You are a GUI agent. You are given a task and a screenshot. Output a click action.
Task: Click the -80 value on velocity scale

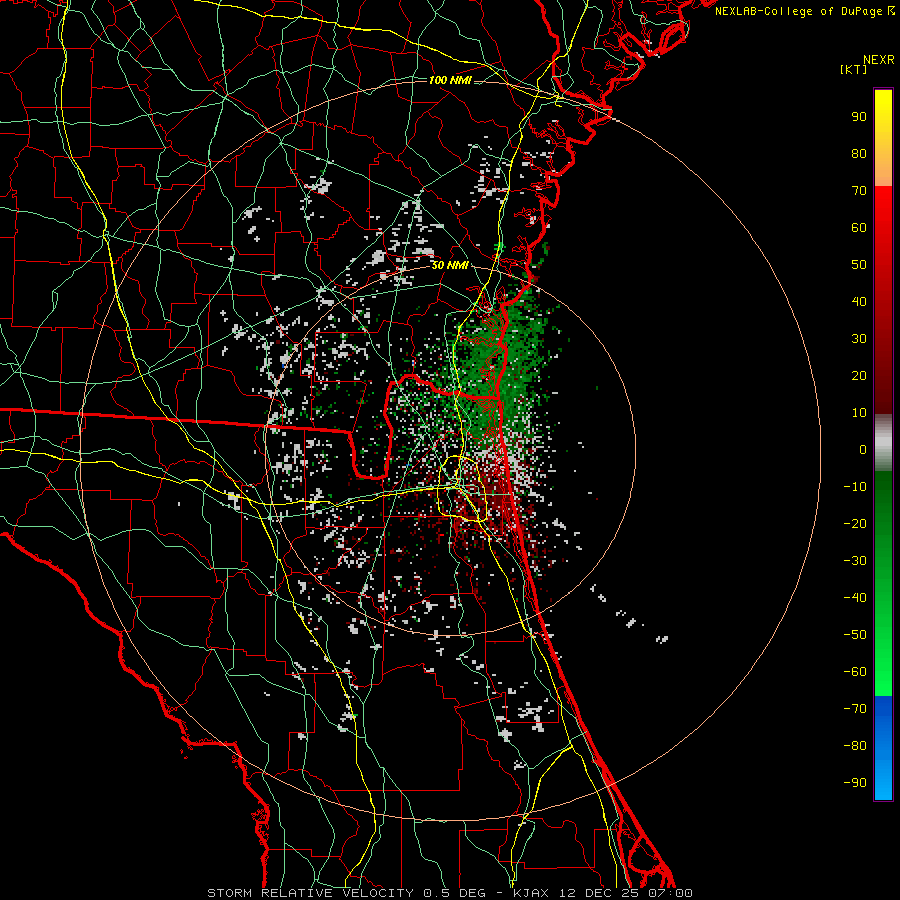coord(855,746)
